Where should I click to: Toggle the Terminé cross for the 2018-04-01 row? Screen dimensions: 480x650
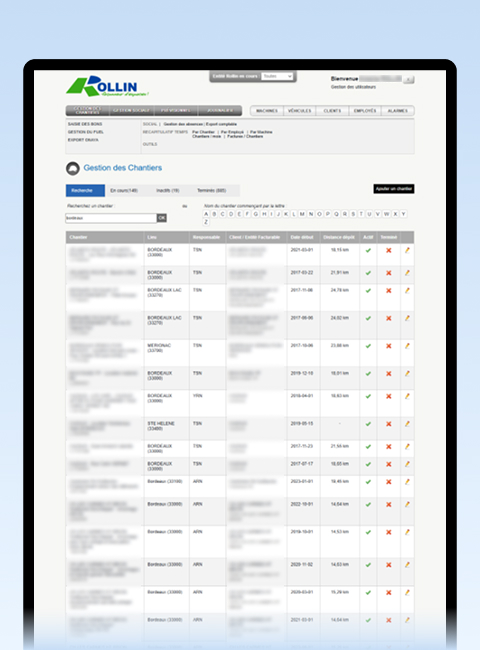click(x=388, y=396)
